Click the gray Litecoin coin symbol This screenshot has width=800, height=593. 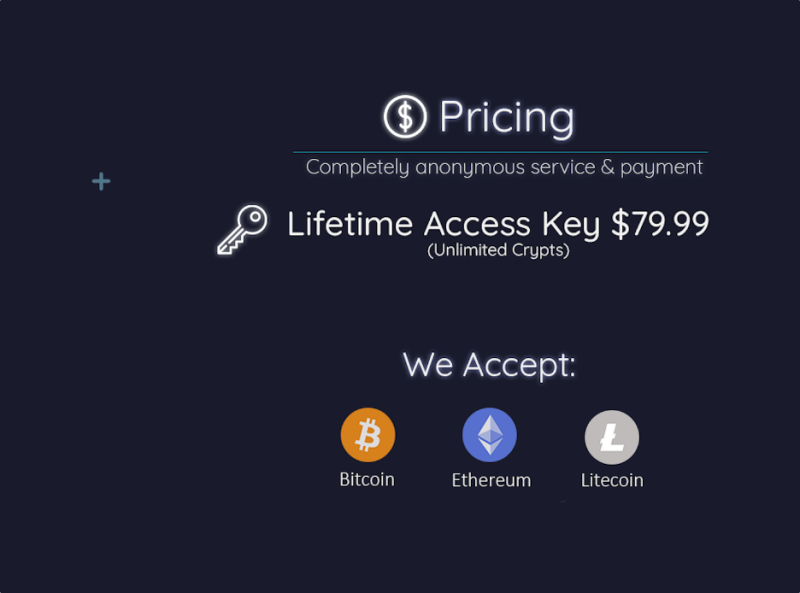[611, 434]
